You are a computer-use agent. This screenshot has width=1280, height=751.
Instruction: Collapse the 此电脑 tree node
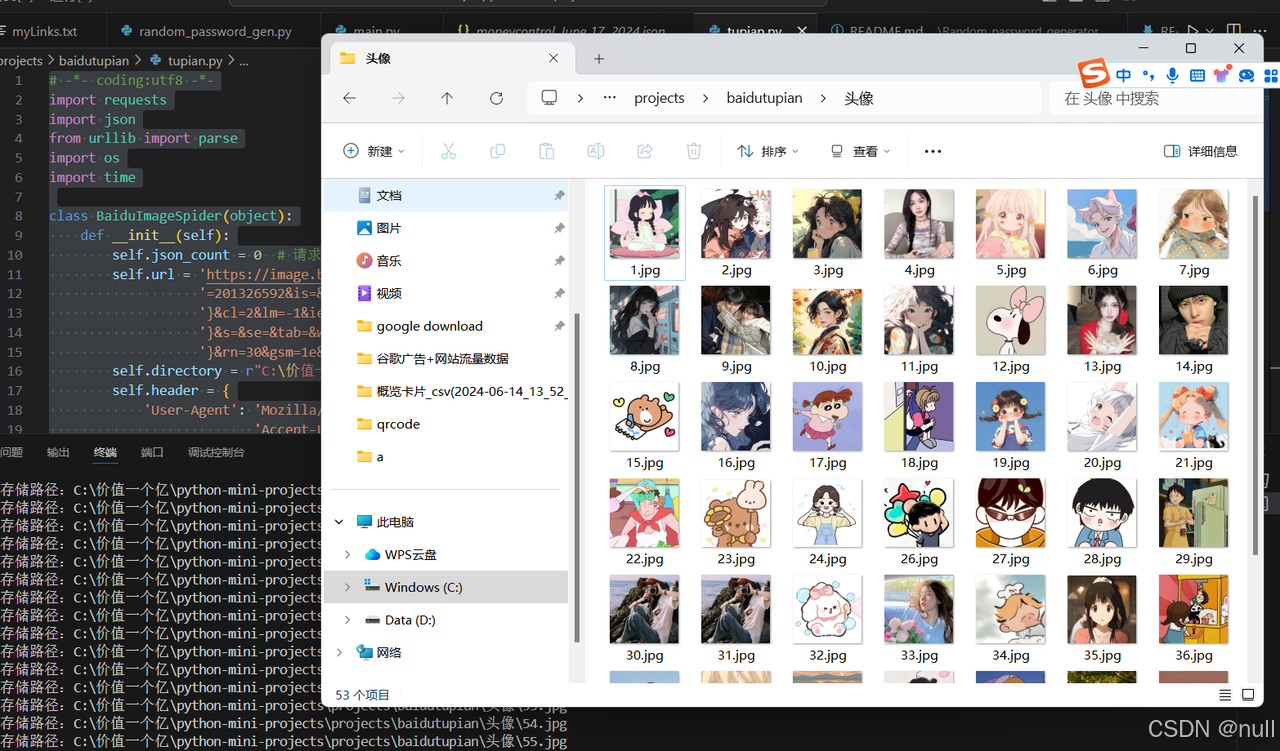pos(339,522)
